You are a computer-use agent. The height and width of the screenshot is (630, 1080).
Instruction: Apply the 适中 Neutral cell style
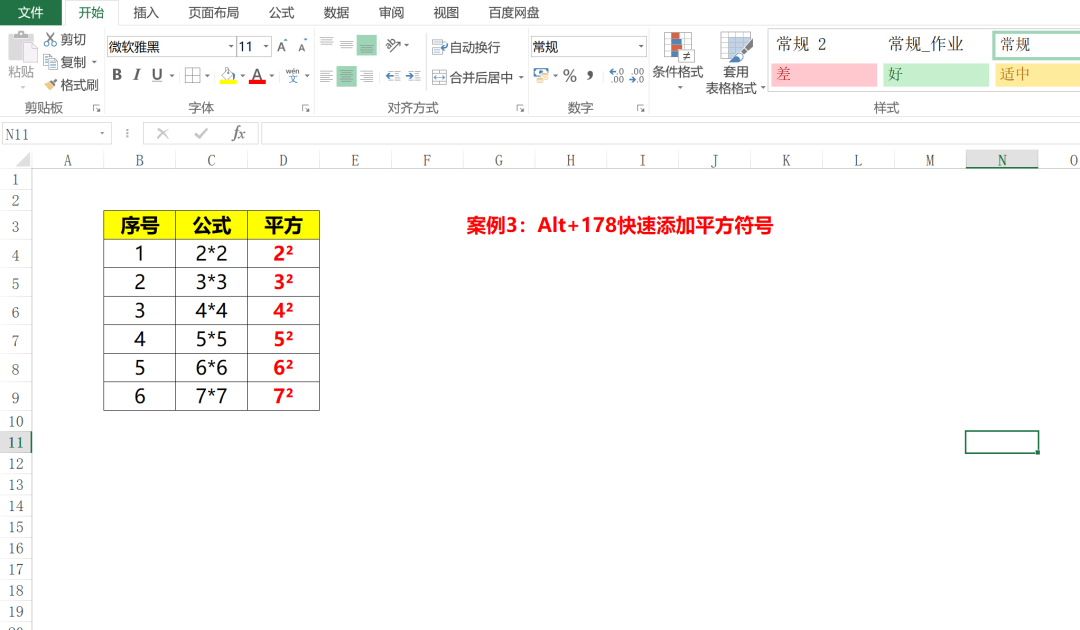point(1037,74)
